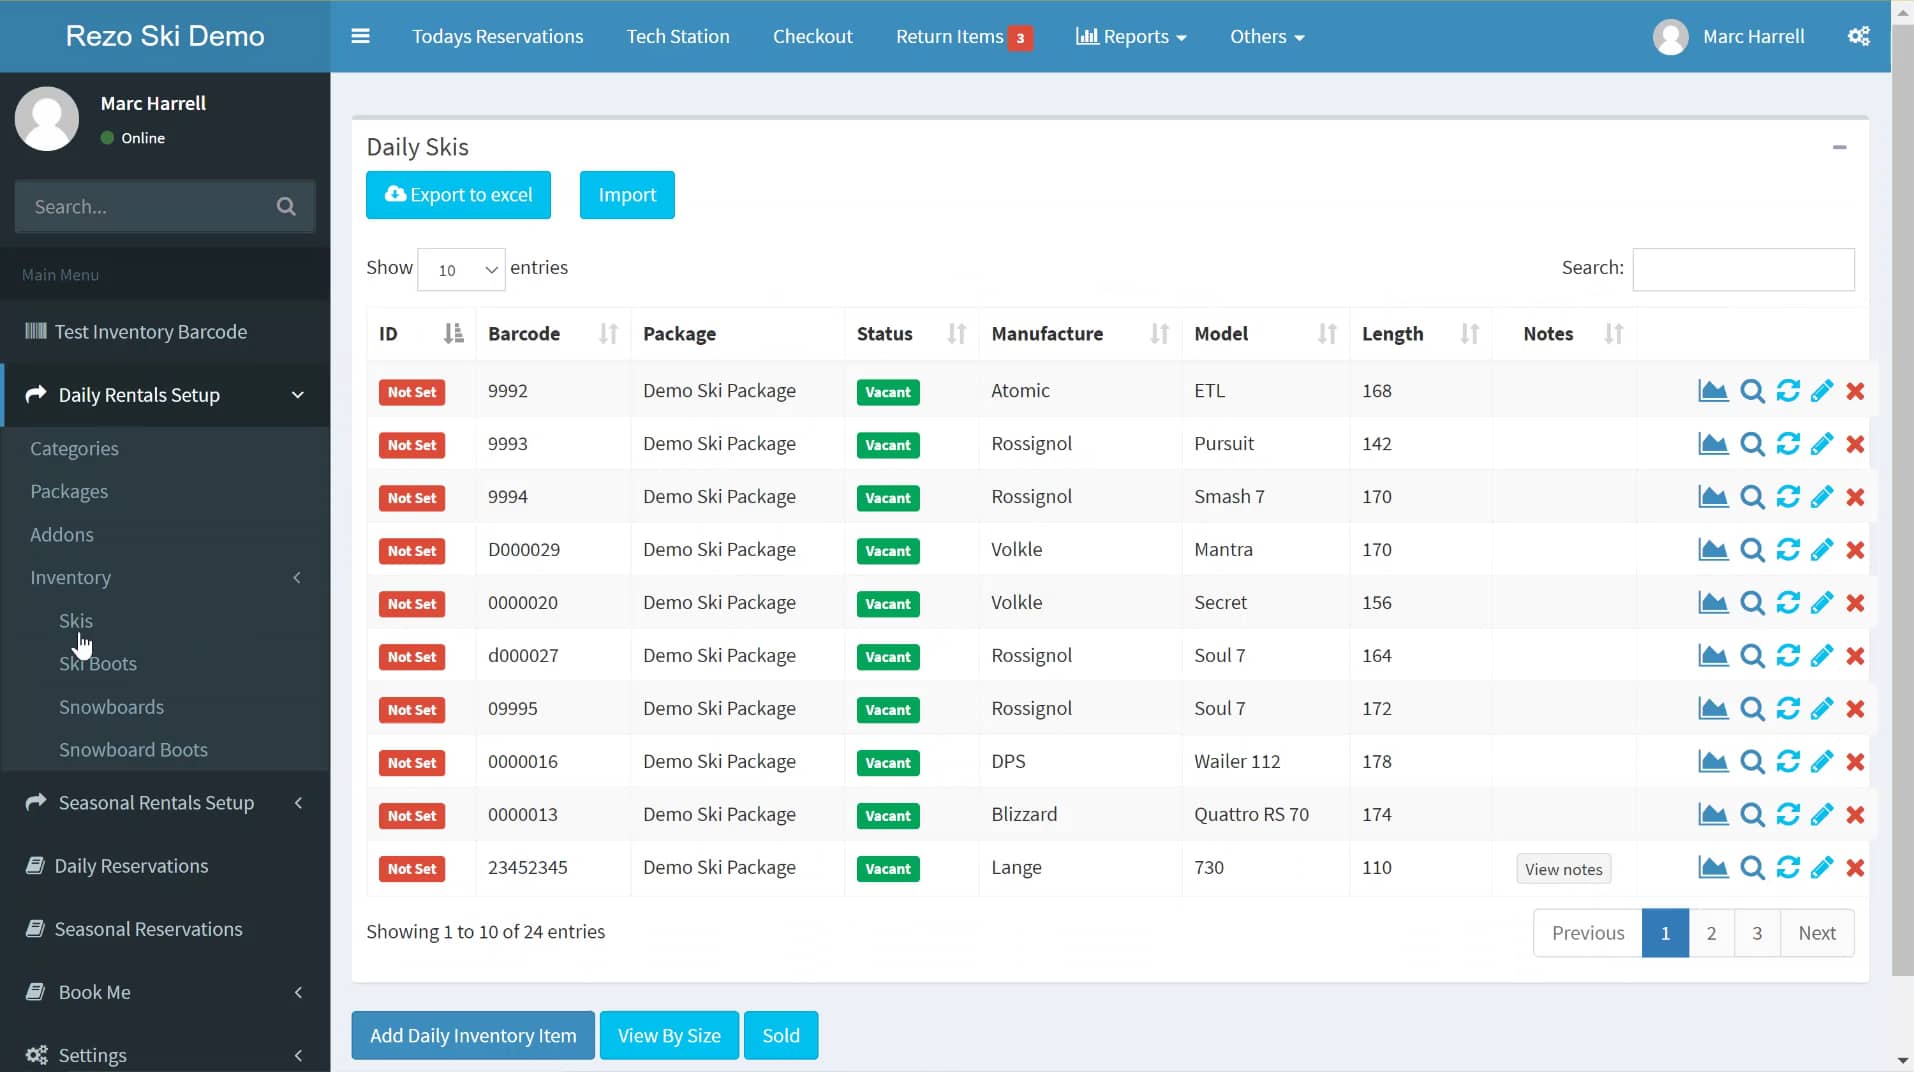1914x1072 pixels.
Task: Collapse the Inventory submenu
Action: 297,578
